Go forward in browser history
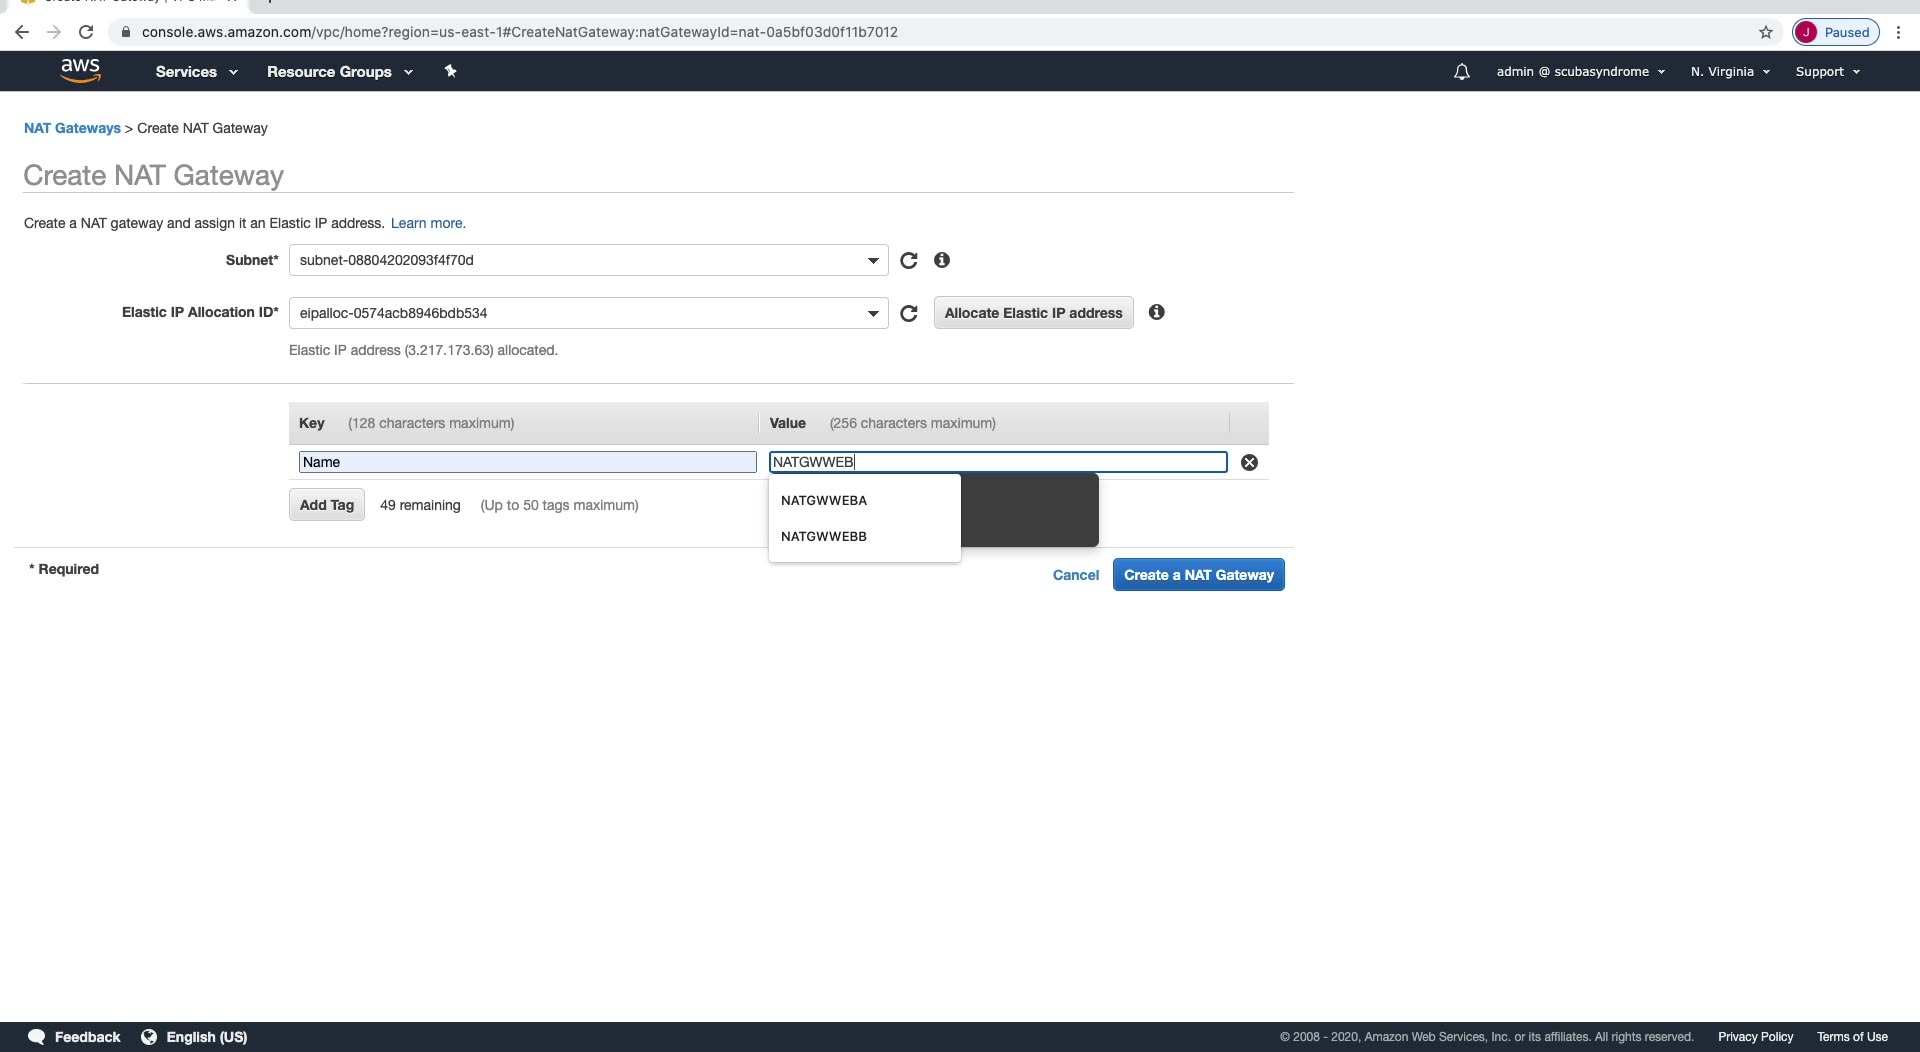Viewport: 1920px width, 1052px height. (54, 32)
